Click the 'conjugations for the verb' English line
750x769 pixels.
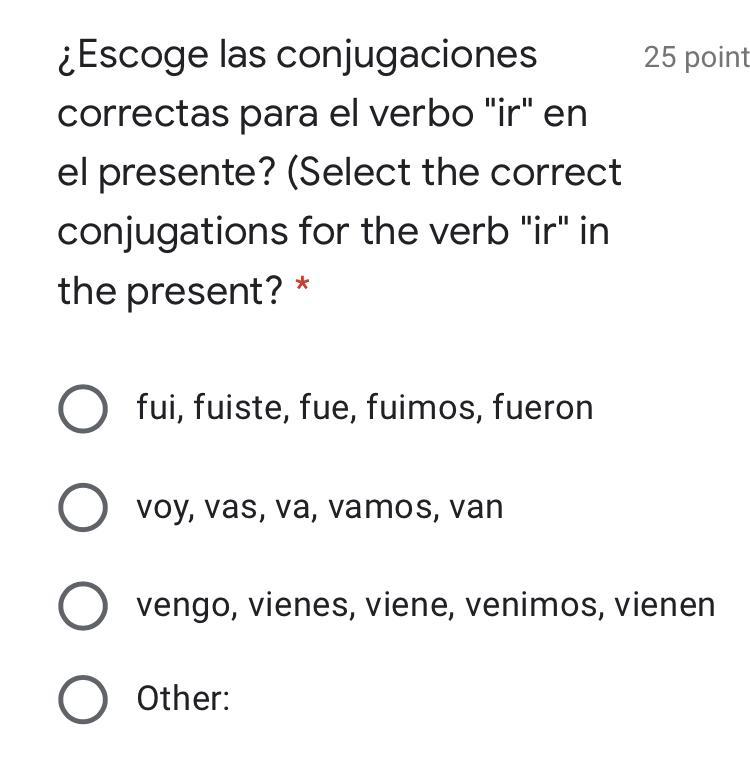333,231
